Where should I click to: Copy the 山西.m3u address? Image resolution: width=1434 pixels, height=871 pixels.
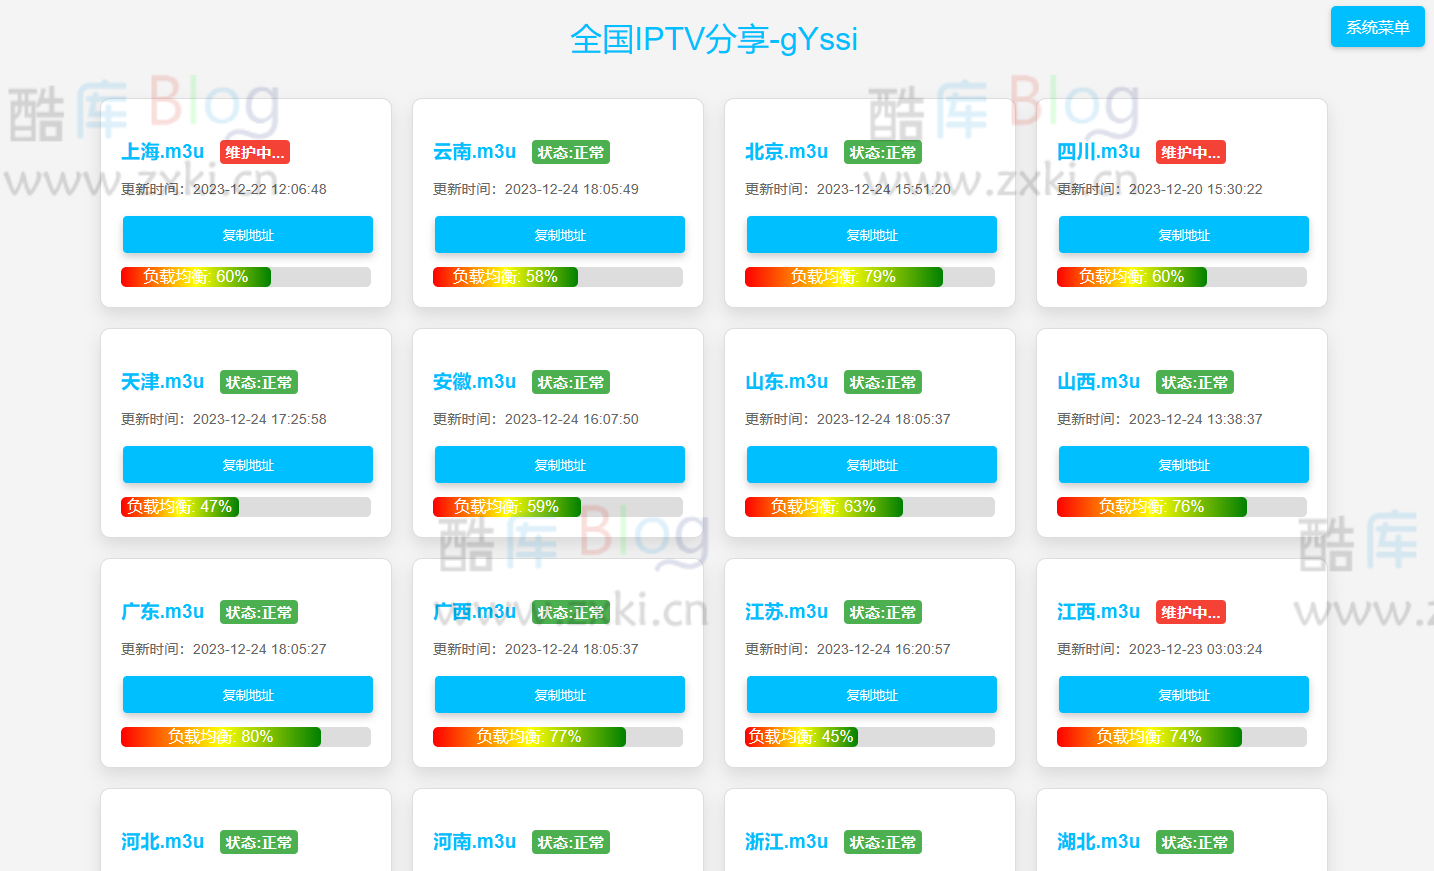click(1183, 464)
